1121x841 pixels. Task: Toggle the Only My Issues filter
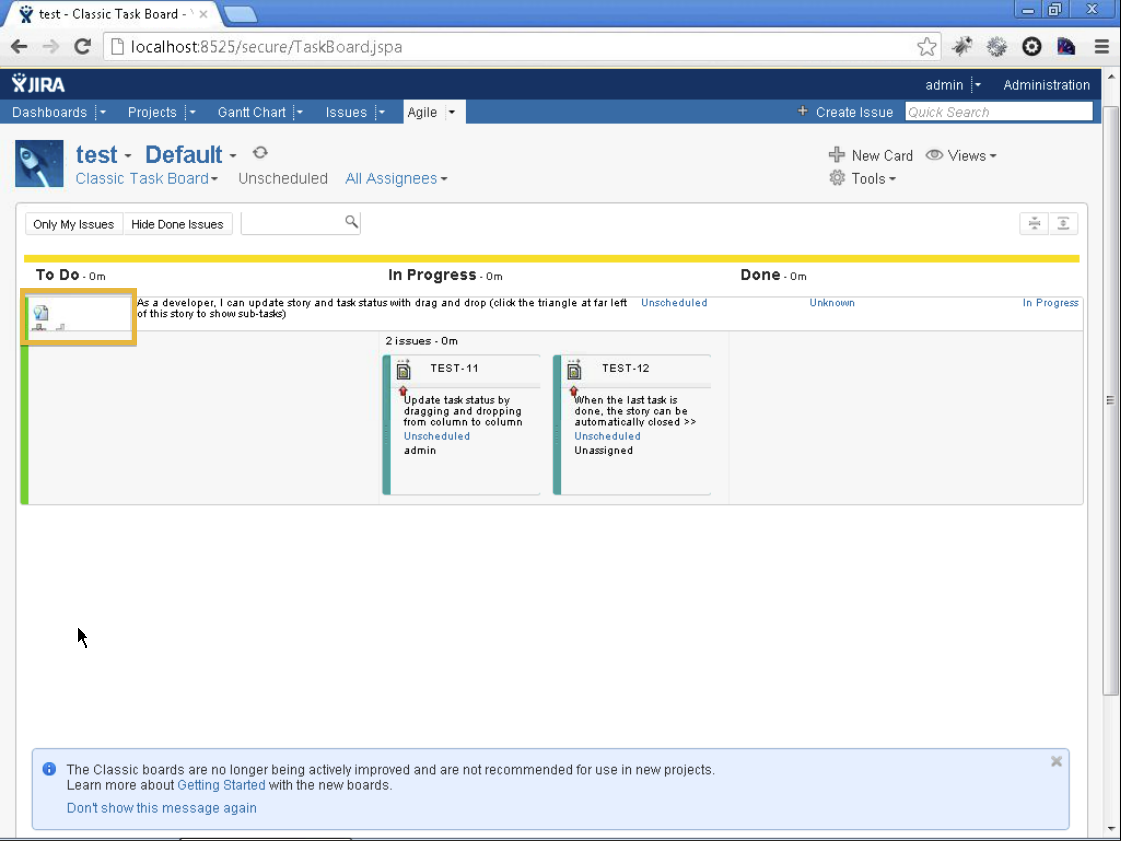coord(73,224)
